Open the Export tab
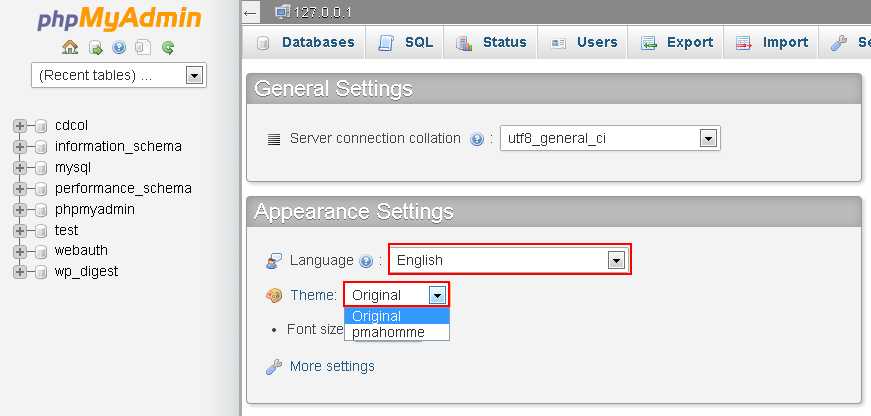Viewport: 871px width, 416px height. [675, 42]
